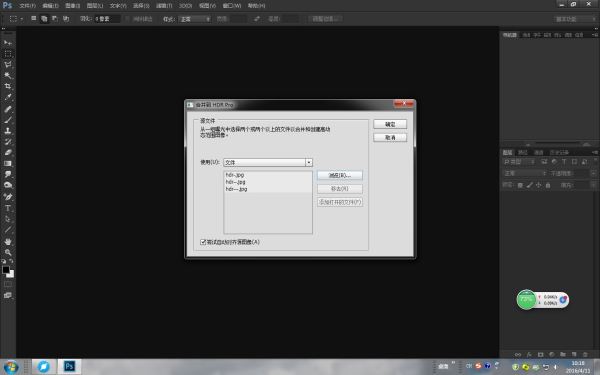Switch to the Navigator tab
The height and width of the screenshot is (375, 600).
click(509, 35)
